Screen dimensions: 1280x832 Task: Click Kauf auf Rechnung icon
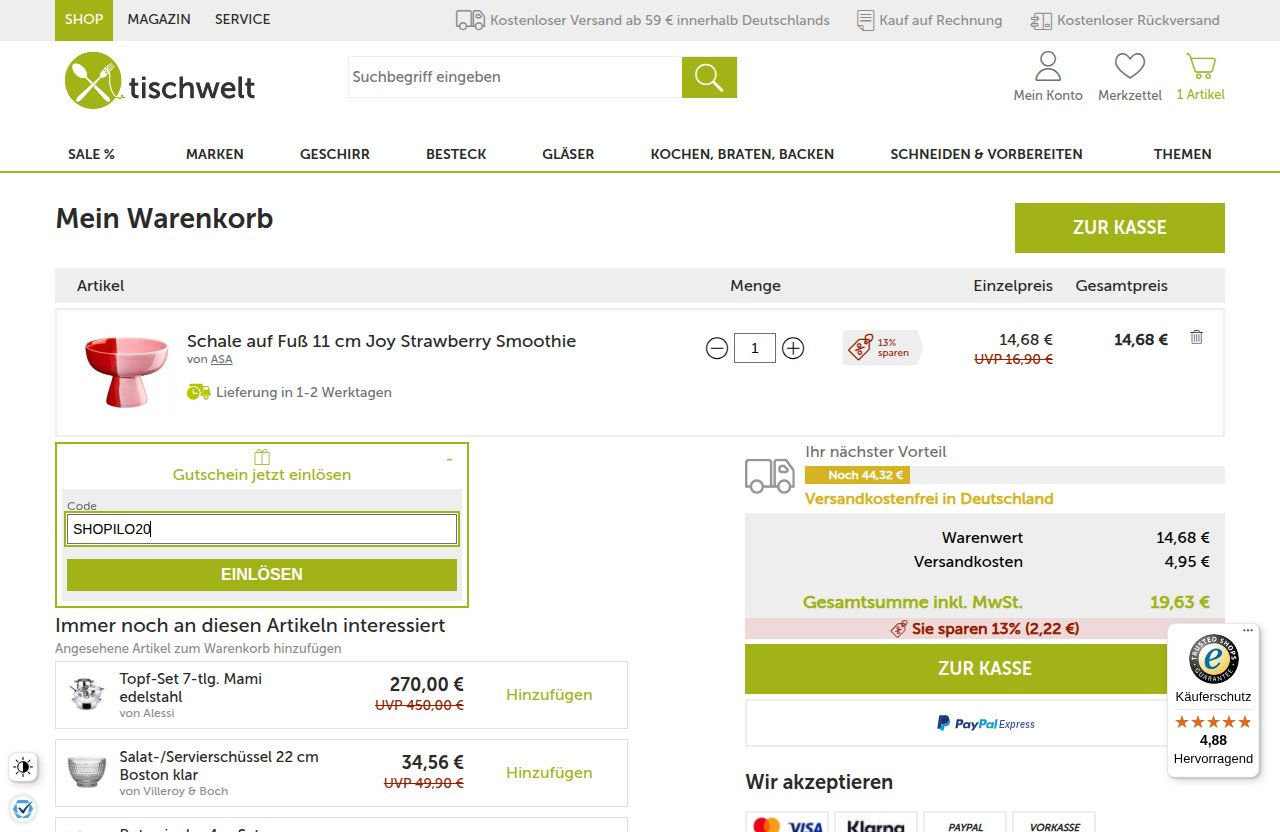(x=866, y=20)
